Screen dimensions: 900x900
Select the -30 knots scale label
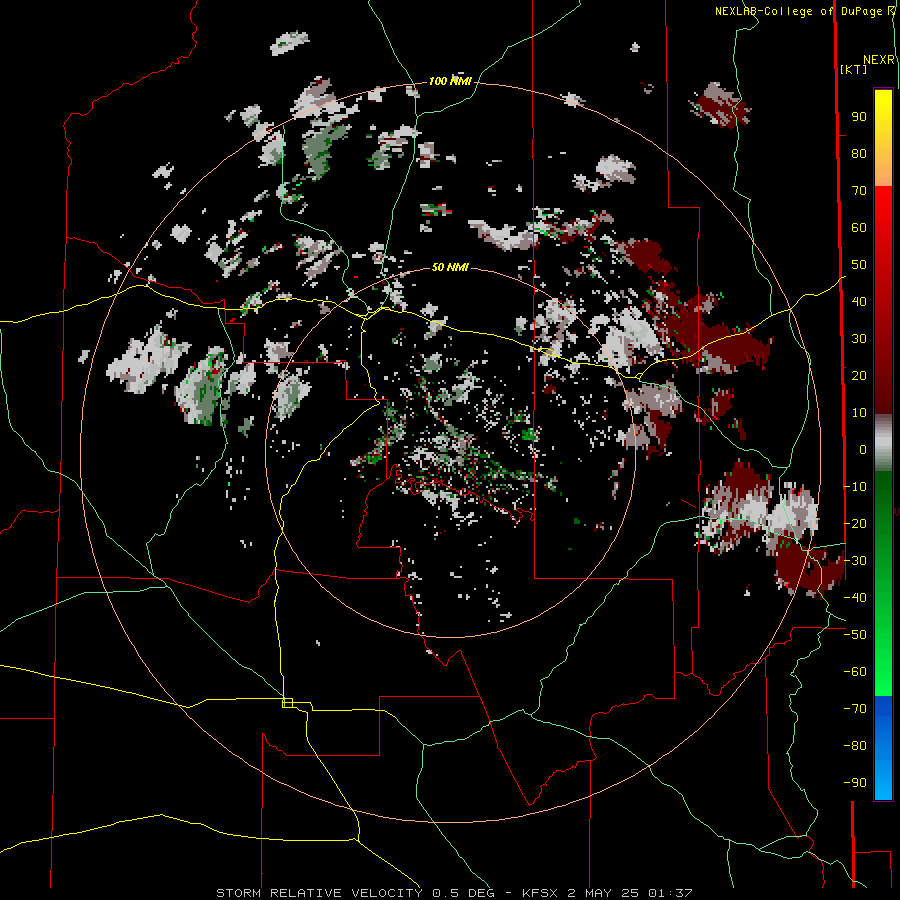pos(855,561)
